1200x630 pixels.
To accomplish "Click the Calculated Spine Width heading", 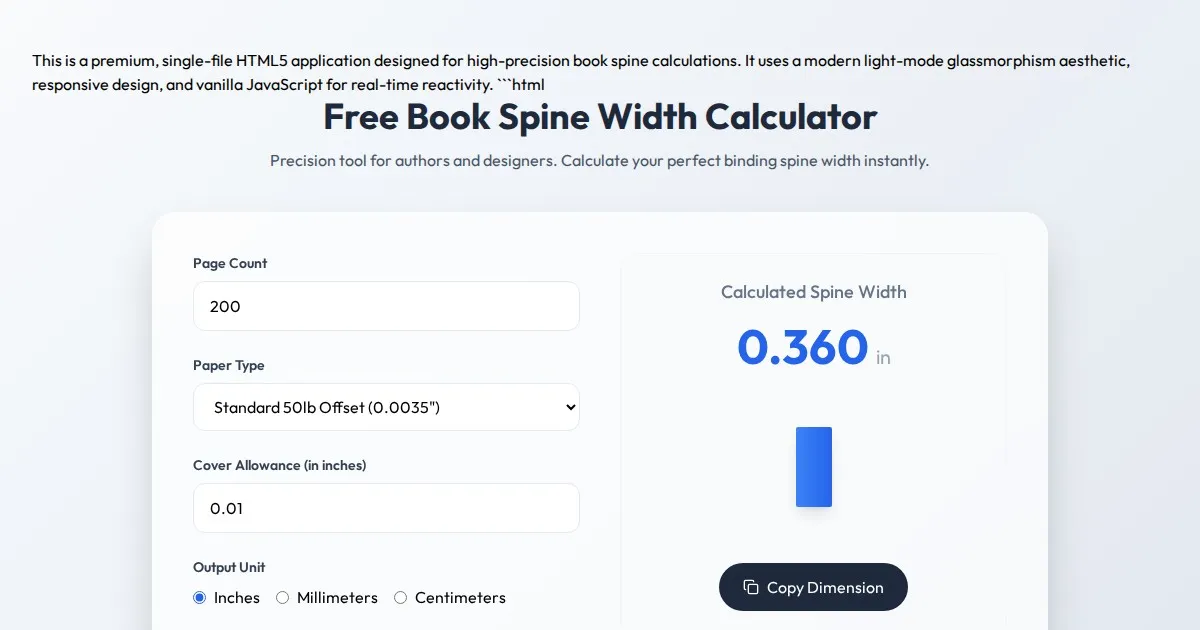I will pyautogui.click(x=814, y=292).
